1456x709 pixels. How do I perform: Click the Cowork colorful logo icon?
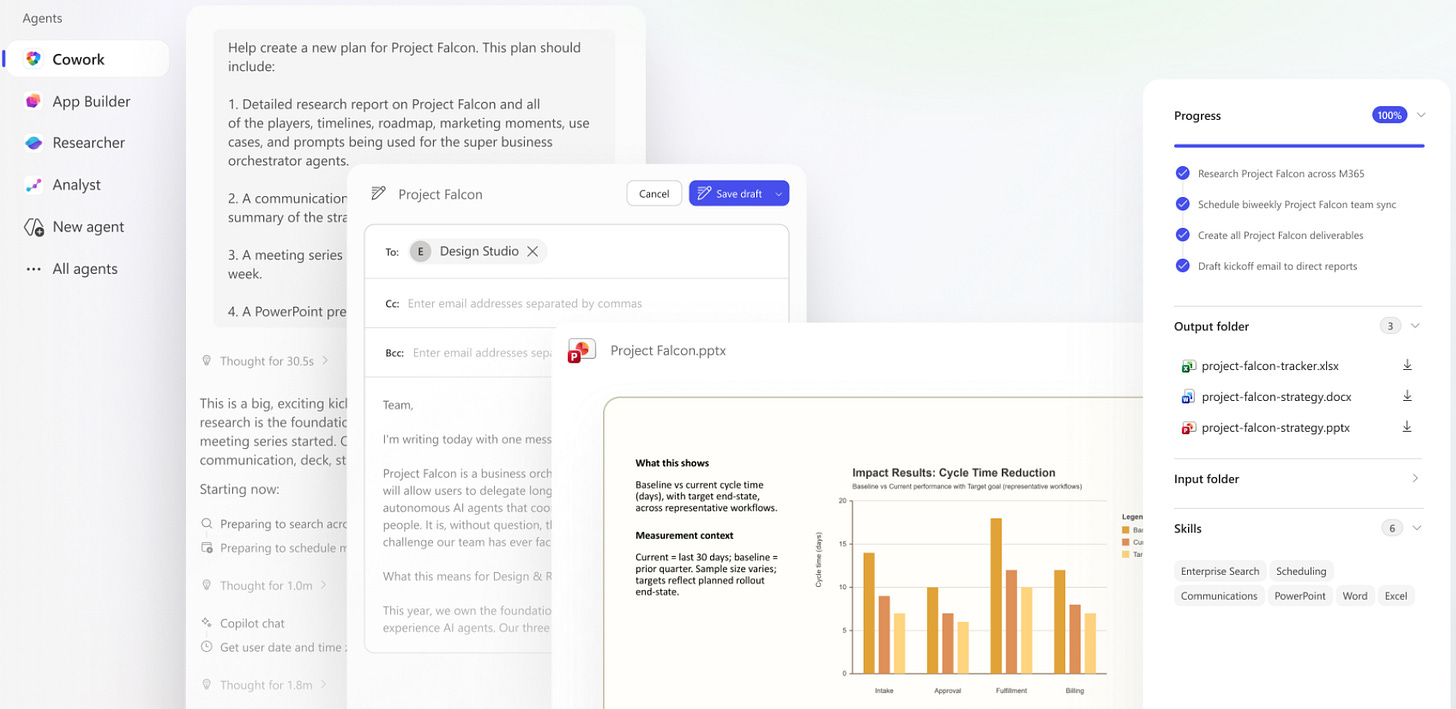(34, 59)
